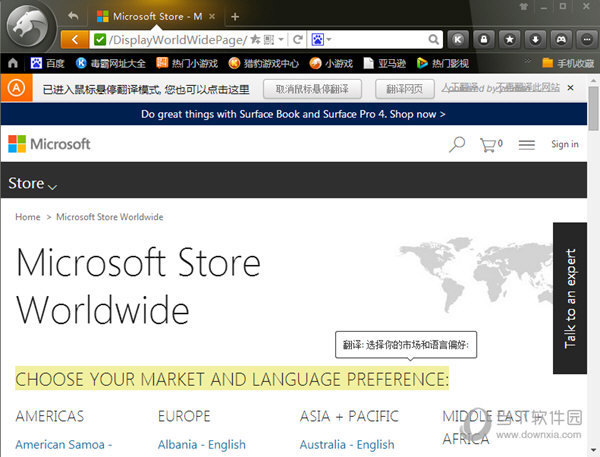Viewport: 600px width, 457px height.
Task: Click the Talk to an expert side tab
Action: [570, 298]
